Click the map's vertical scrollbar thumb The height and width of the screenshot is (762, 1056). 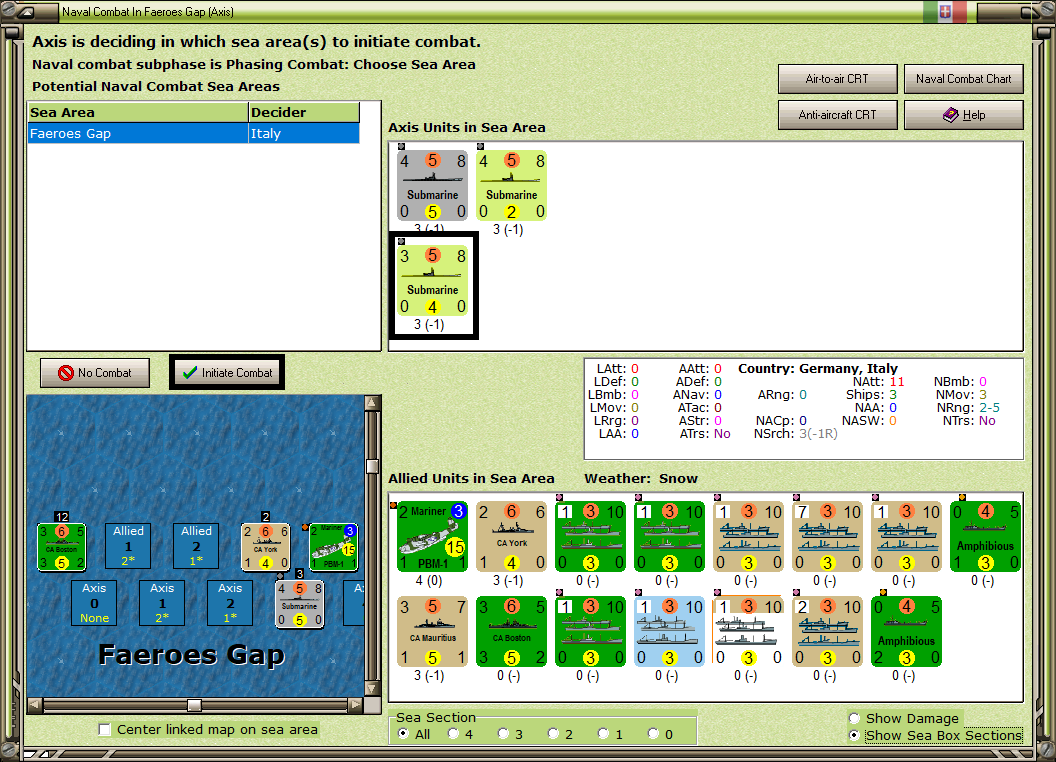pos(372,466)
